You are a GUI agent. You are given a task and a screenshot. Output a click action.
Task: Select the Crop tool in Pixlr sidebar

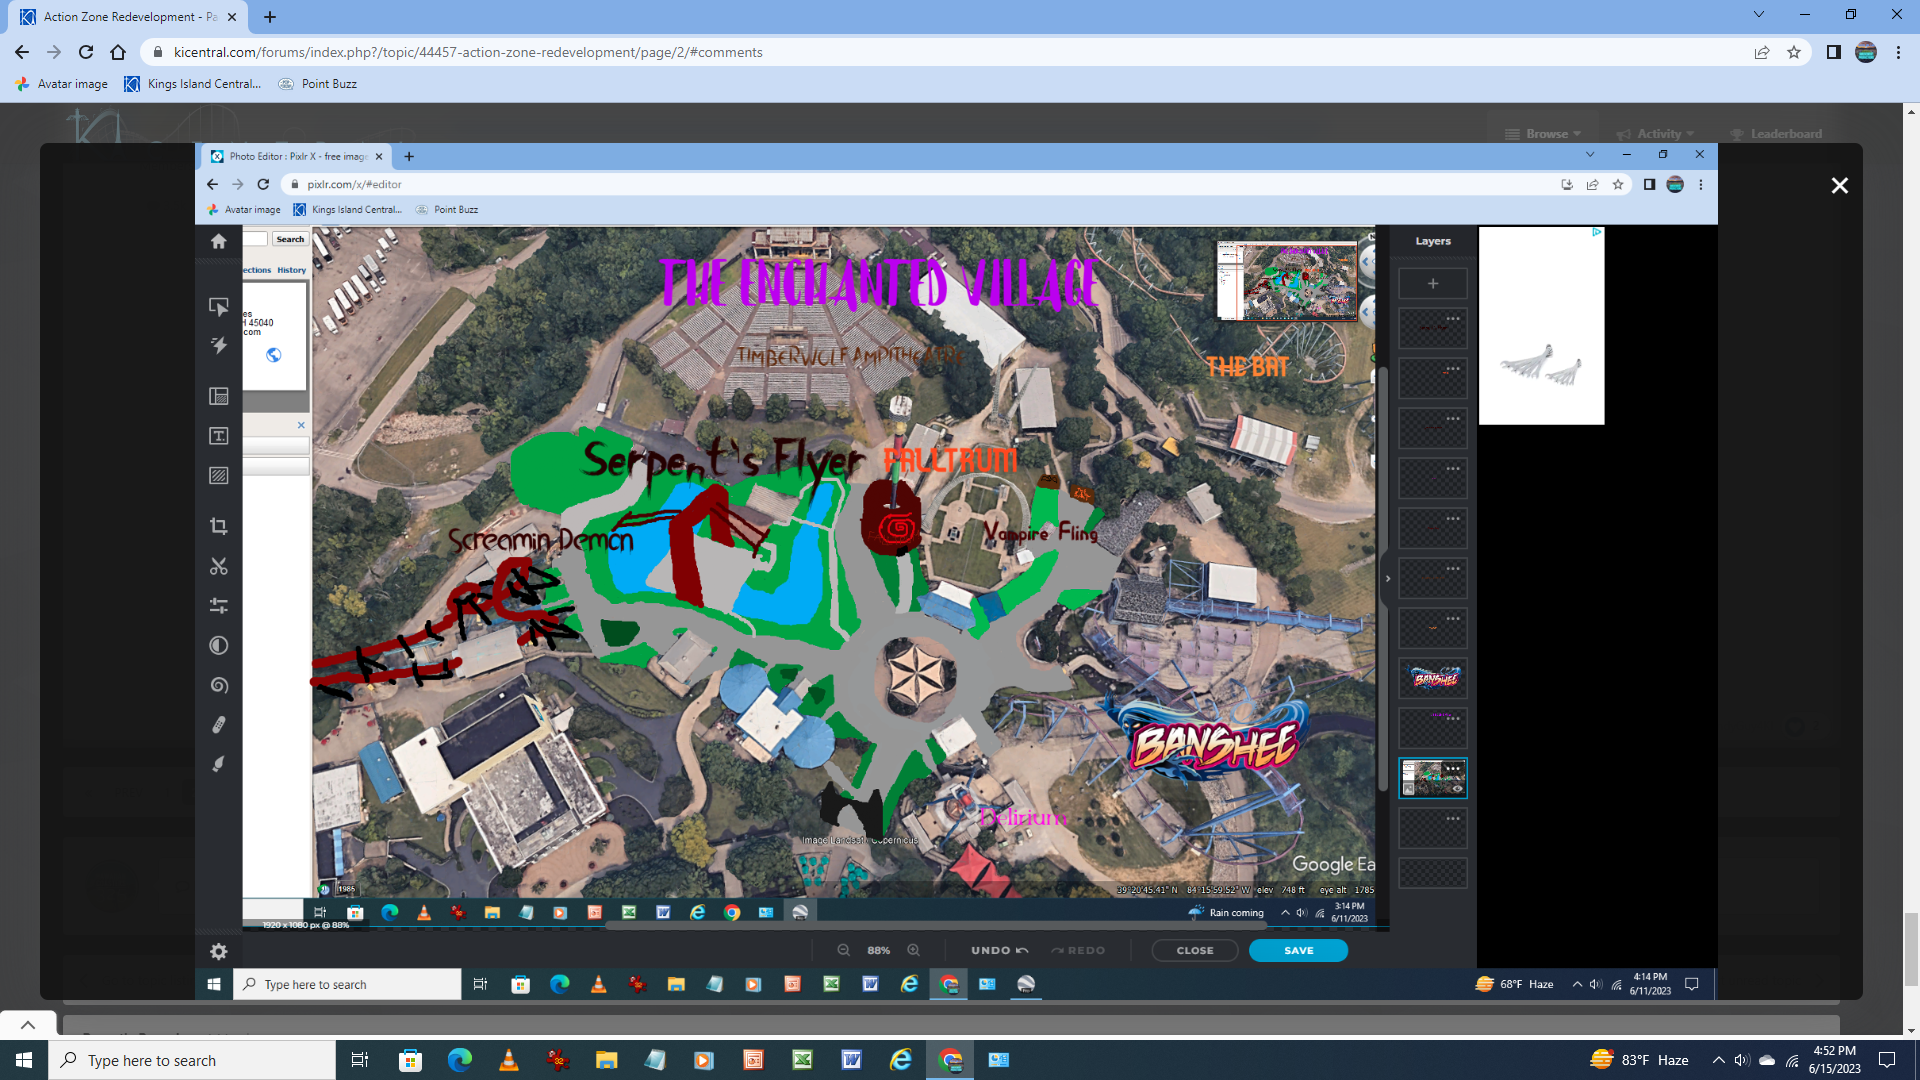pyautogui.click(x=219, y=526)
